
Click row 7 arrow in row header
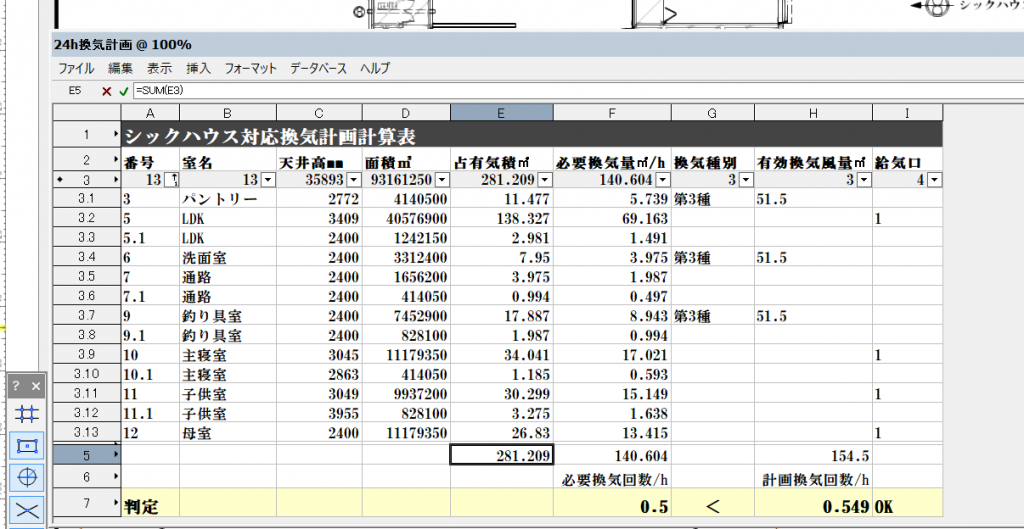click(x=114, y=507)
